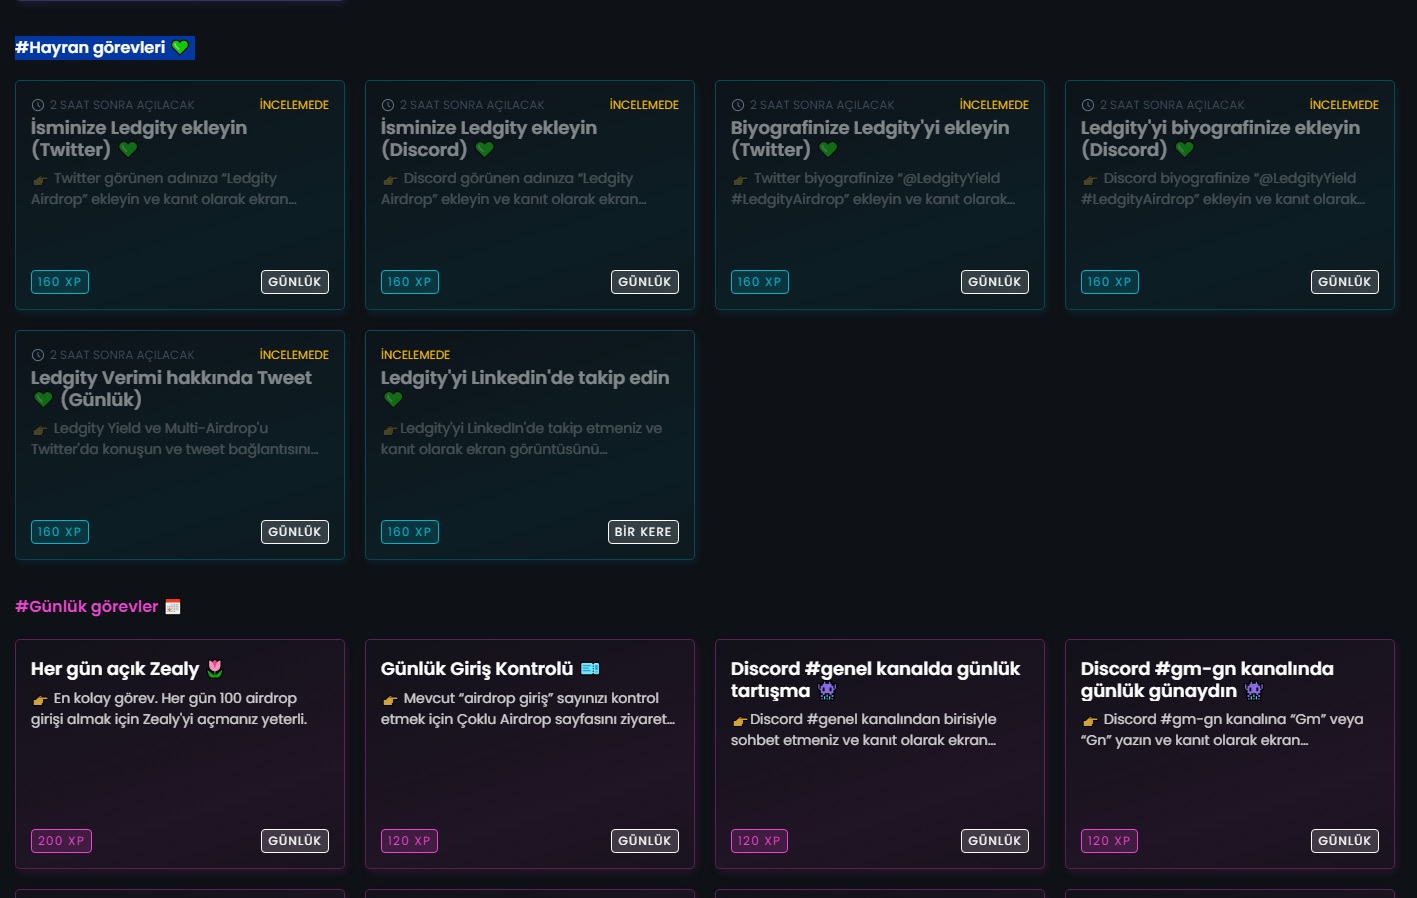Click the calendar emoji beside #Günlük görevler
1417x898 pixels.
[x=173, y=607]
